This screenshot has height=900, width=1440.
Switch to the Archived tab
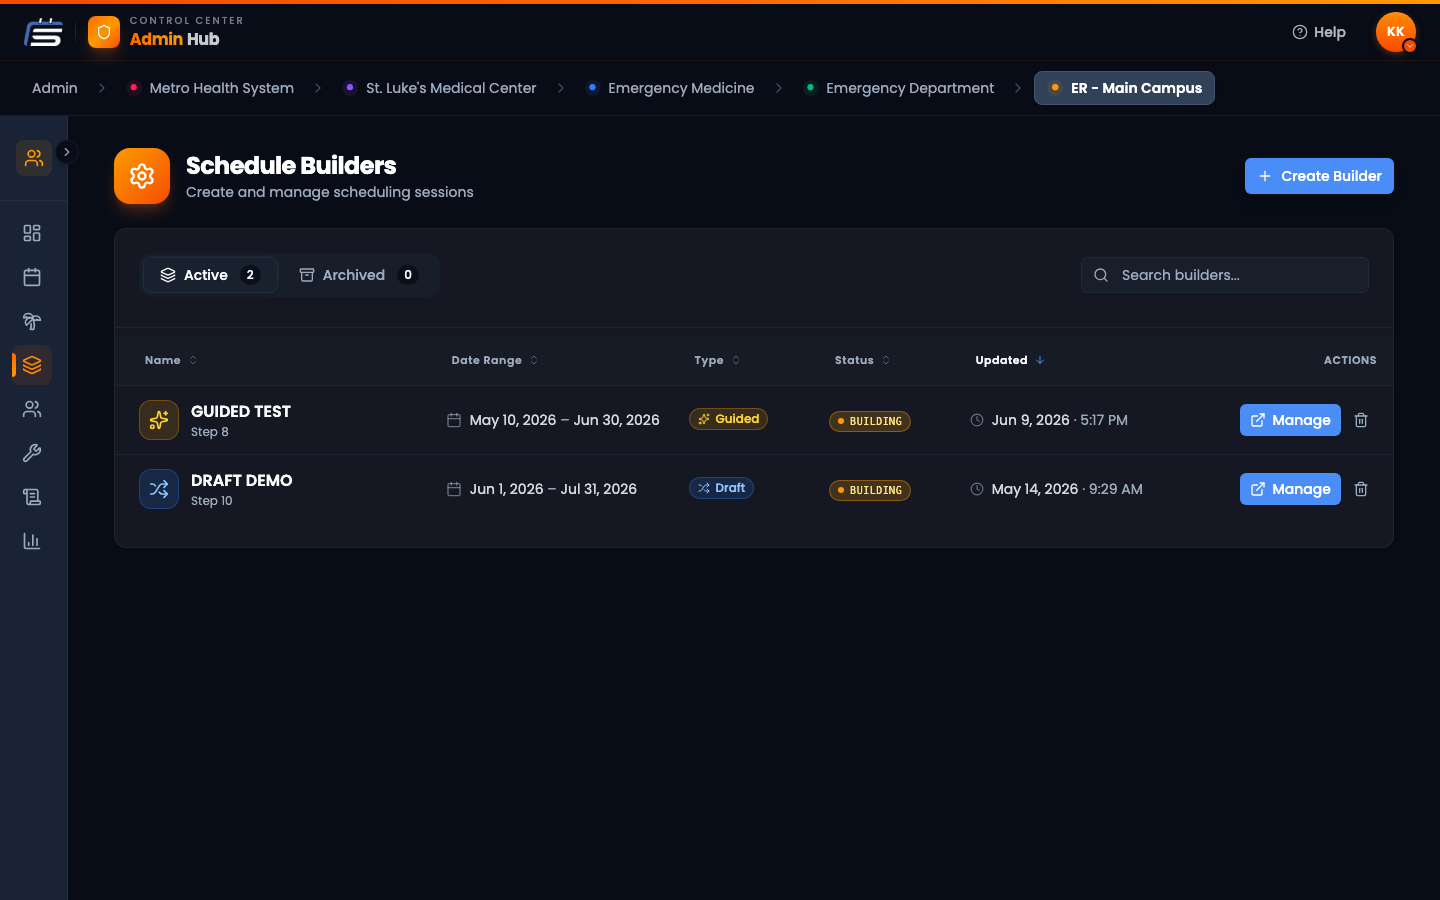point(358,275)
